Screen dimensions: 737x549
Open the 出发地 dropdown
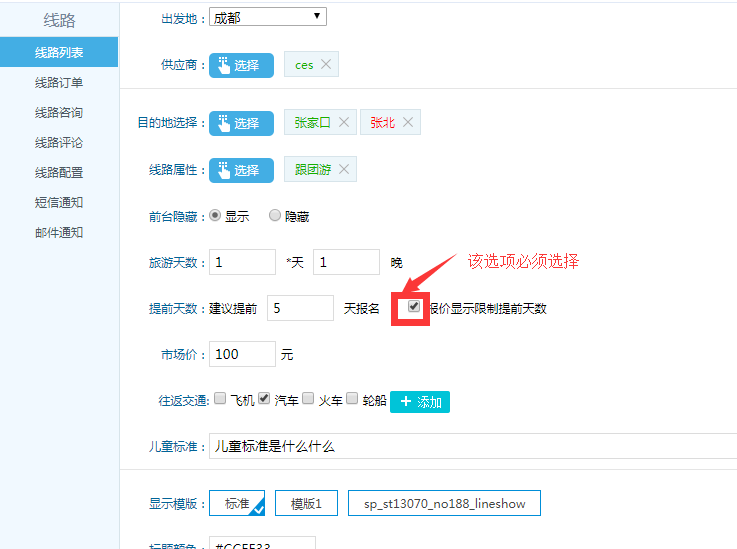(267, 16)
